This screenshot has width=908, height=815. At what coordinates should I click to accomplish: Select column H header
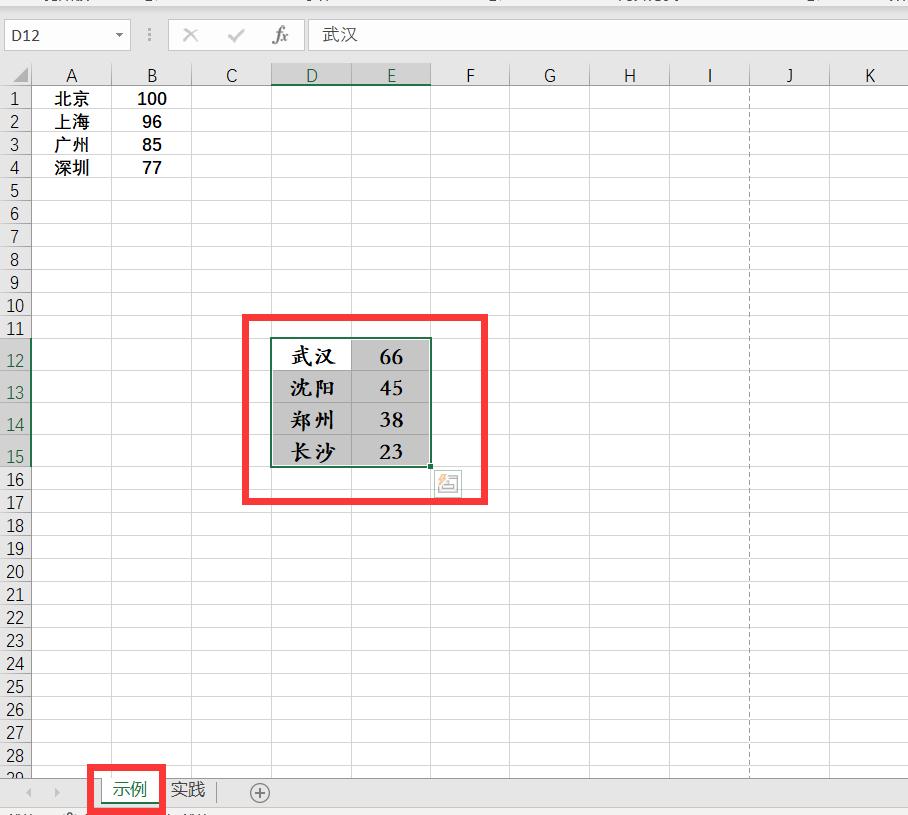629,75
